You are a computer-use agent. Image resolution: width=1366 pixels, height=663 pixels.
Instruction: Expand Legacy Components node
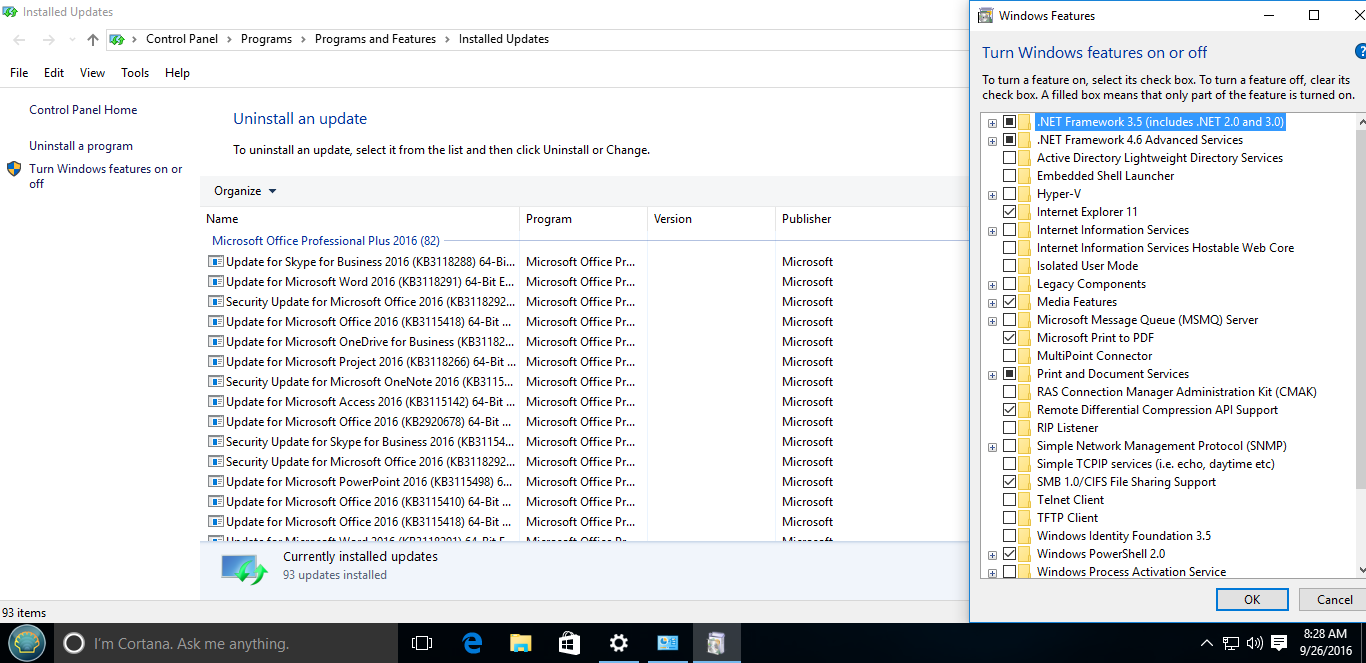tap(992, 285)
